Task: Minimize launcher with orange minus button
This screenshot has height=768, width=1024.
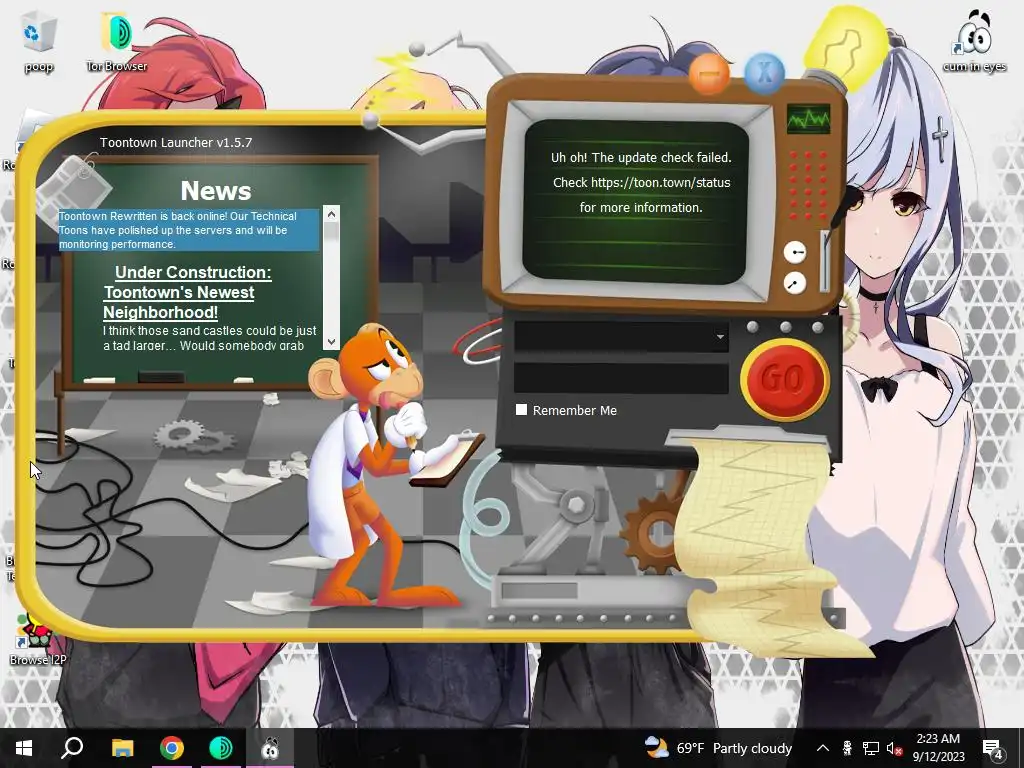Action: click(x=709, y=73)
